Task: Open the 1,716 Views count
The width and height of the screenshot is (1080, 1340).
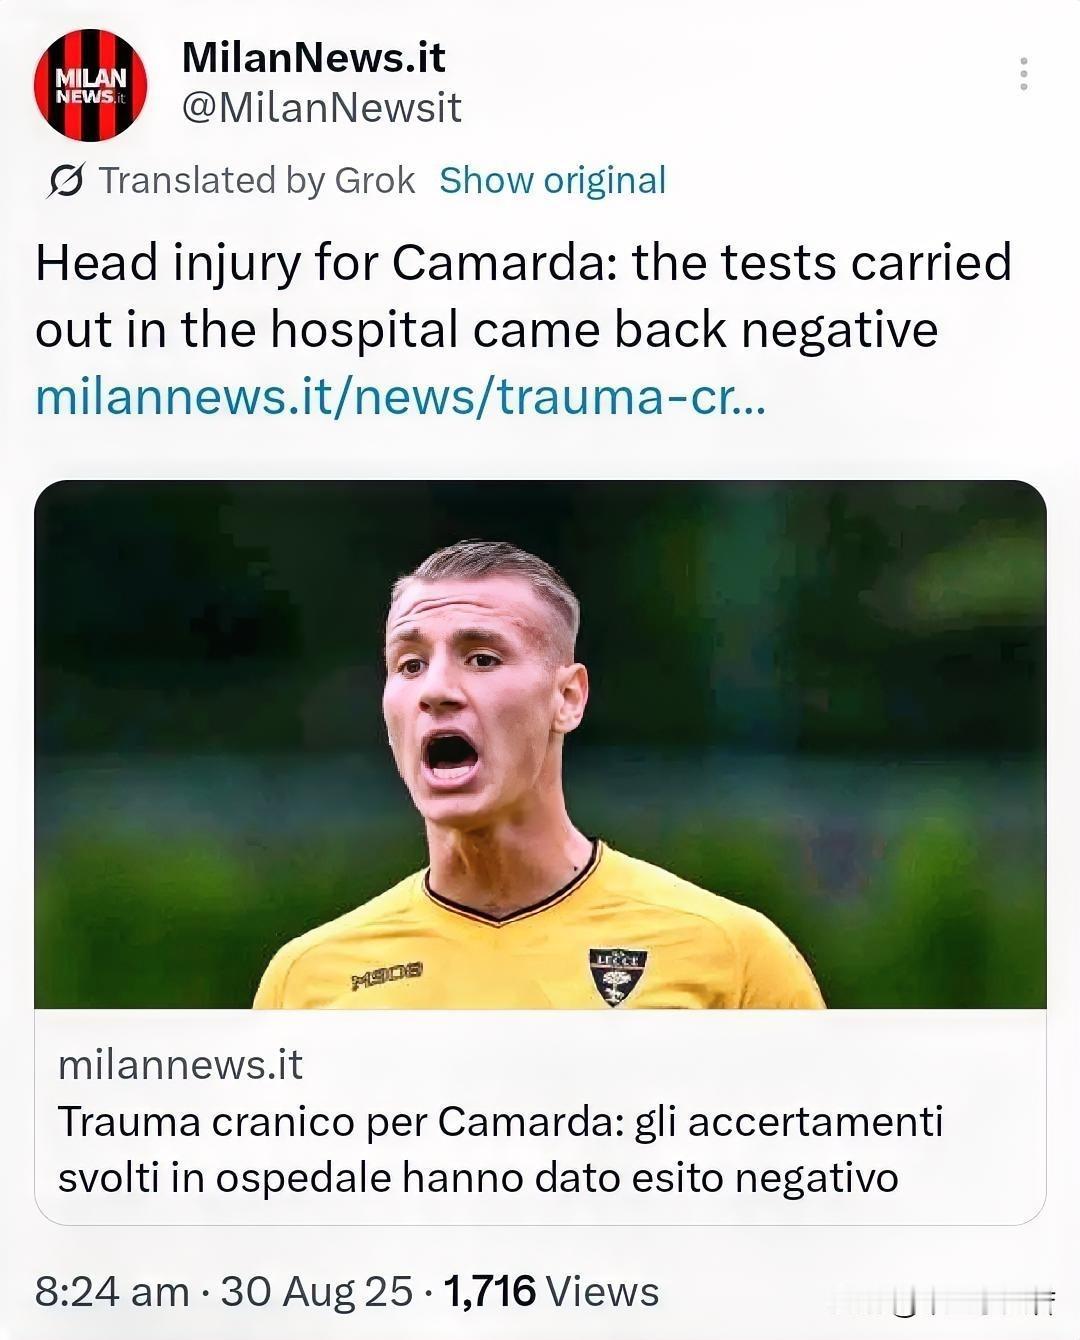Action: coord(551,1291)
